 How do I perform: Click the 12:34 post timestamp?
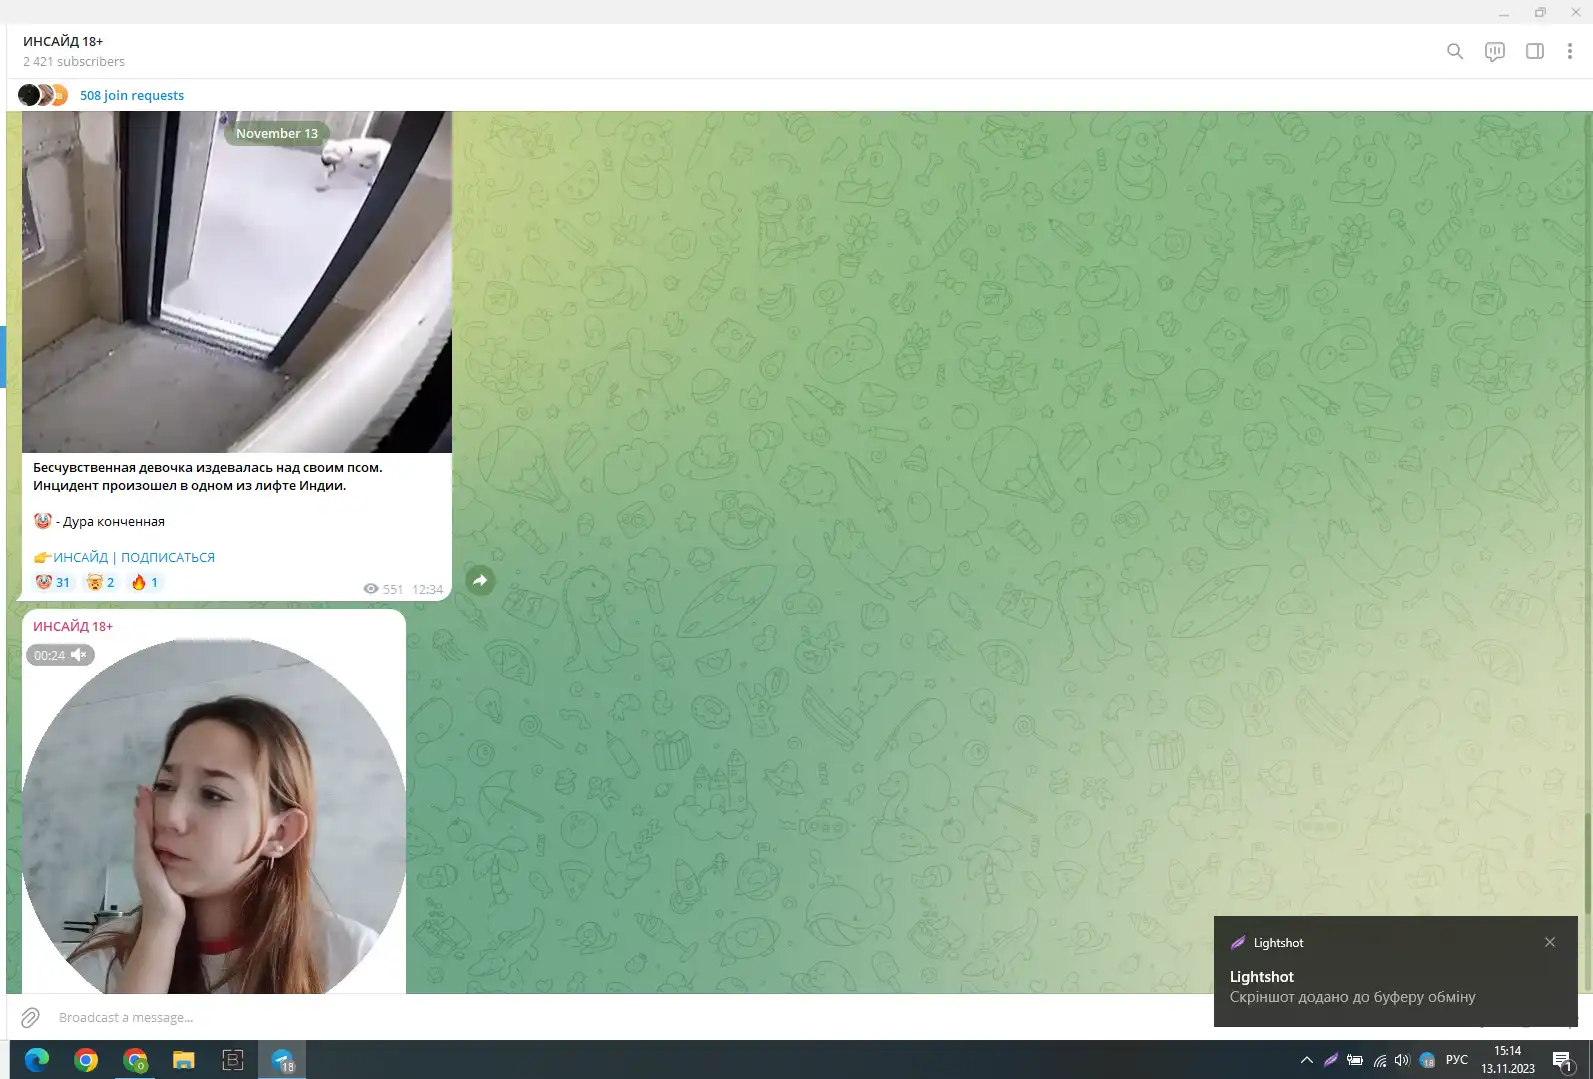pyautogui.click(x=427, y=589)
